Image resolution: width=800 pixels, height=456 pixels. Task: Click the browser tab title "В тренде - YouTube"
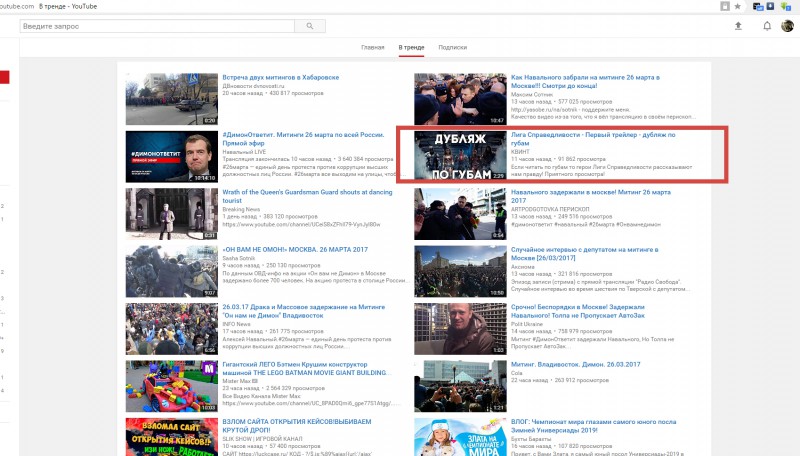[68, 7]
